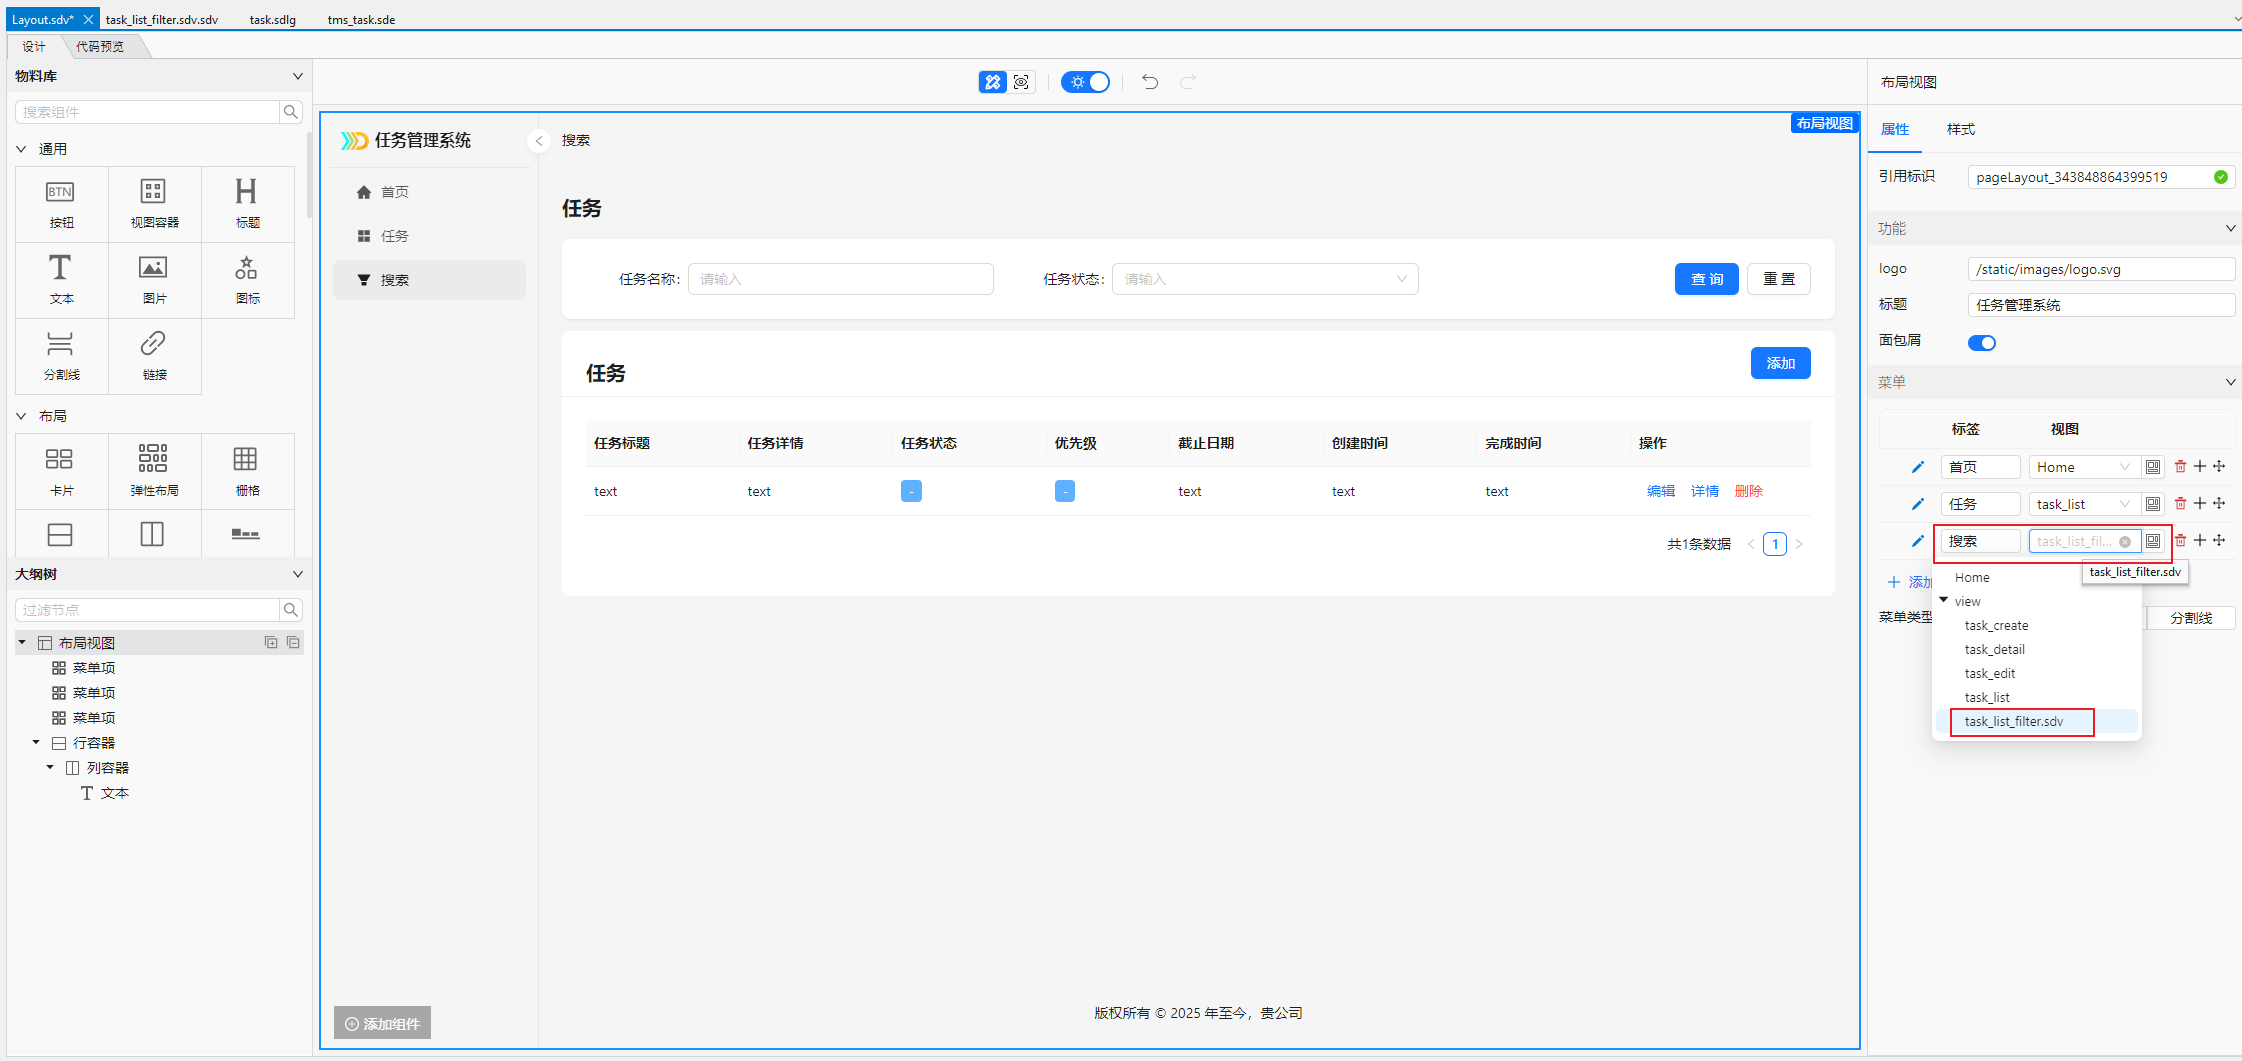Image resolution: width=2242 pixels, height=1061 pixels.
Task: Open the Home view dropdown
Action: pyautogui.click(x=2084, y=467)
